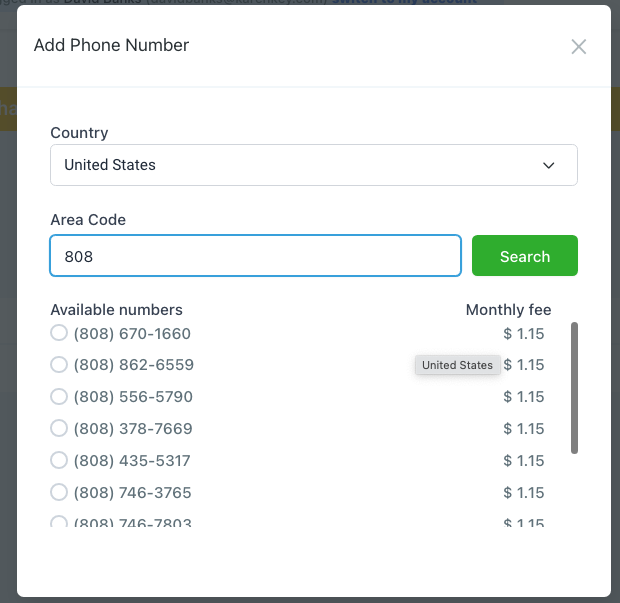The width and height of the screenshot is (620, 603).
Task: Pick the partially visible (808) 746-7803 option
Action: click(x=59, y=522)
